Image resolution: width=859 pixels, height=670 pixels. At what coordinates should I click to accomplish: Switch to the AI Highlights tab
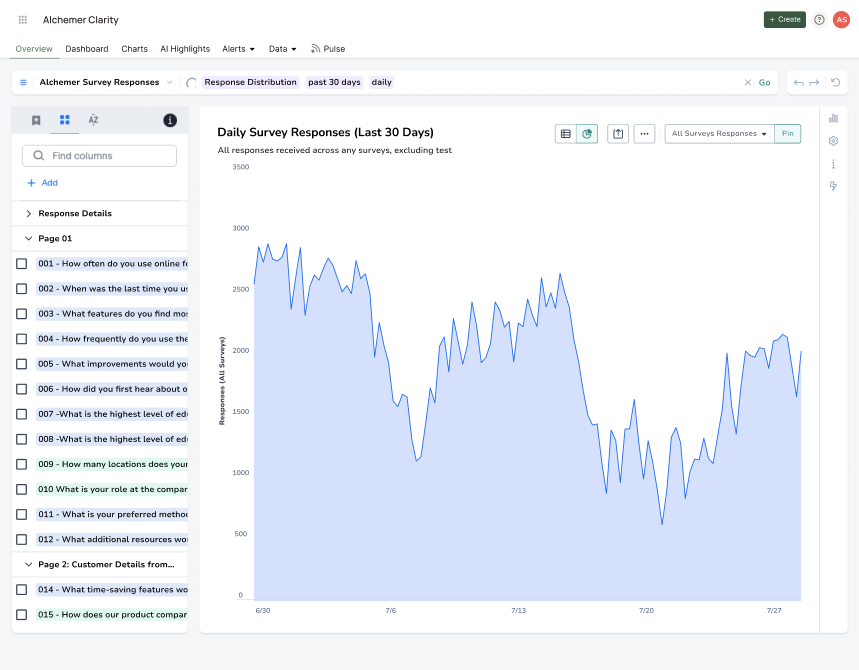(185, 49)
